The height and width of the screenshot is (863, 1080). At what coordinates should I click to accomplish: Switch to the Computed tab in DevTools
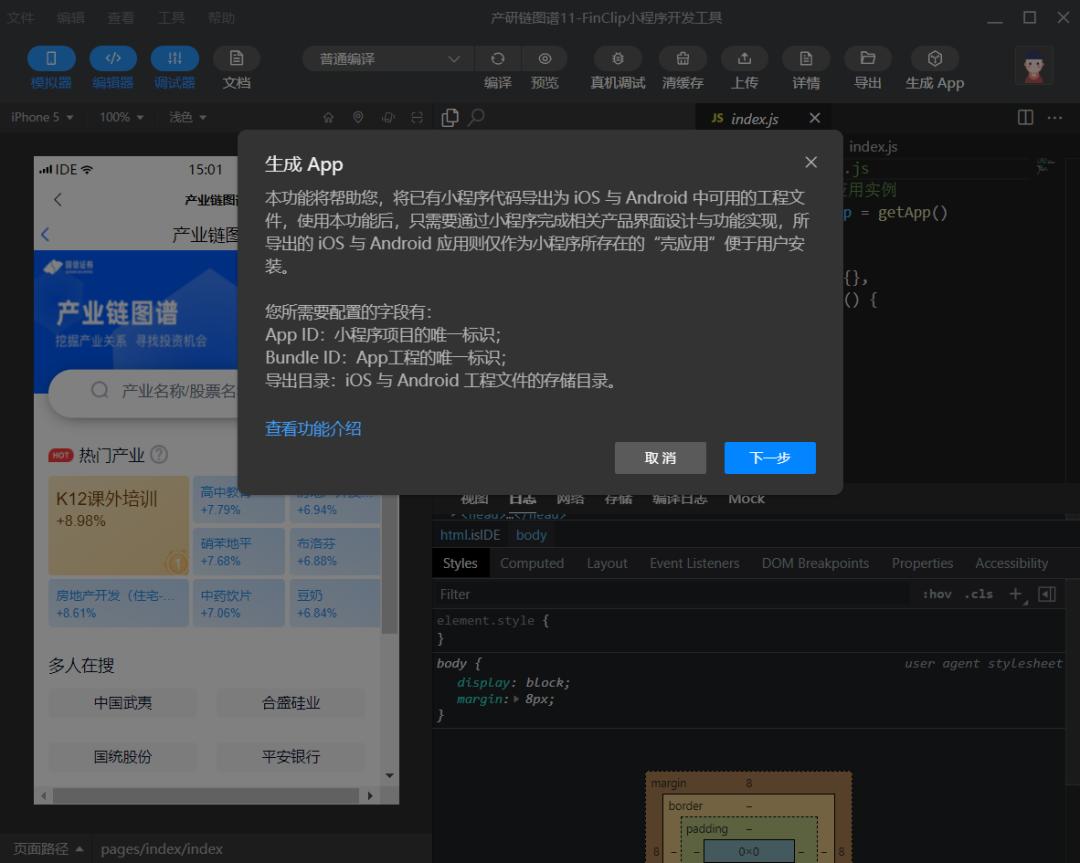[x=532, y=563]
